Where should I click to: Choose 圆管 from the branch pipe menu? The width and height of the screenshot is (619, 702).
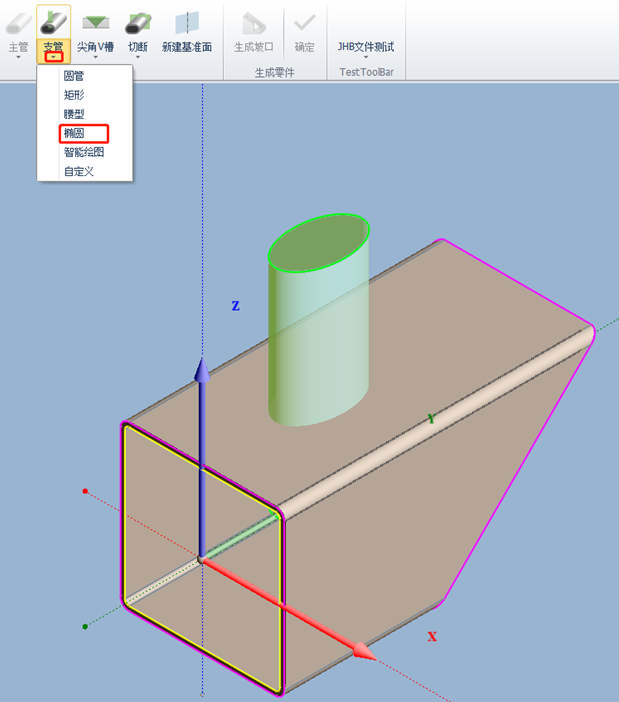74,76
